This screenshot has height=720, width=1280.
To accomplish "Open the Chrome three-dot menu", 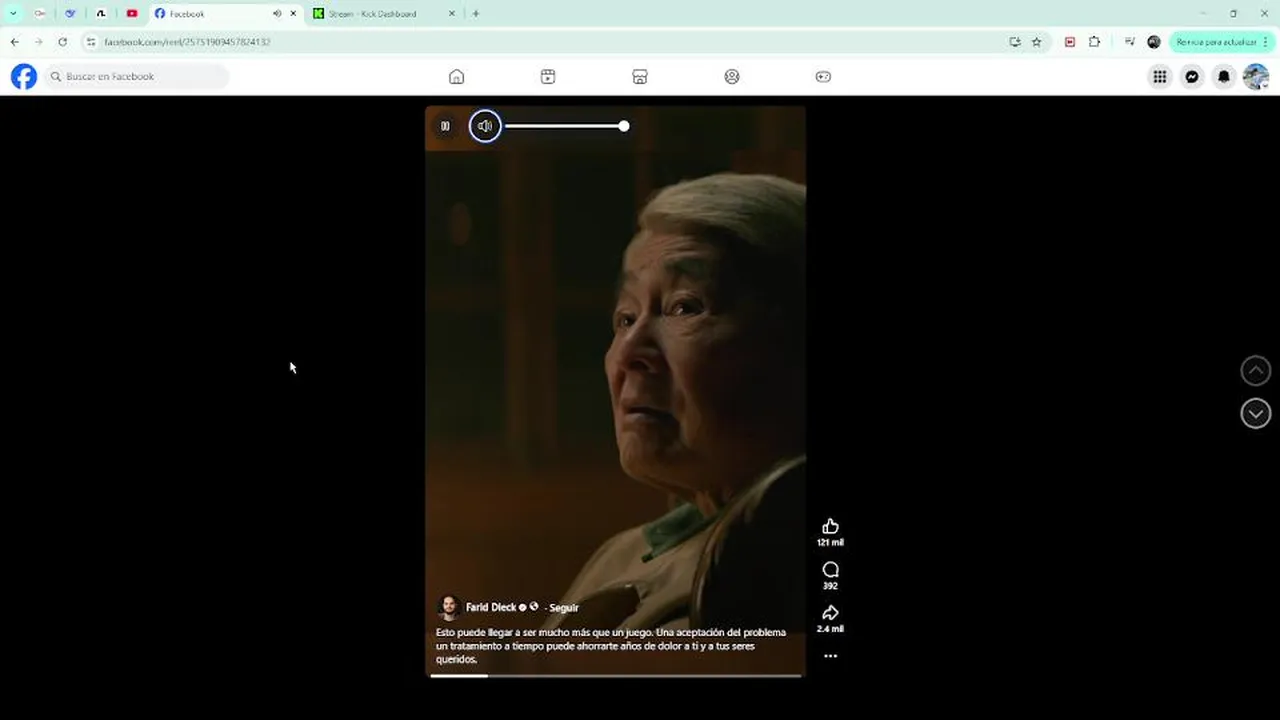I will coord(1267,42).
